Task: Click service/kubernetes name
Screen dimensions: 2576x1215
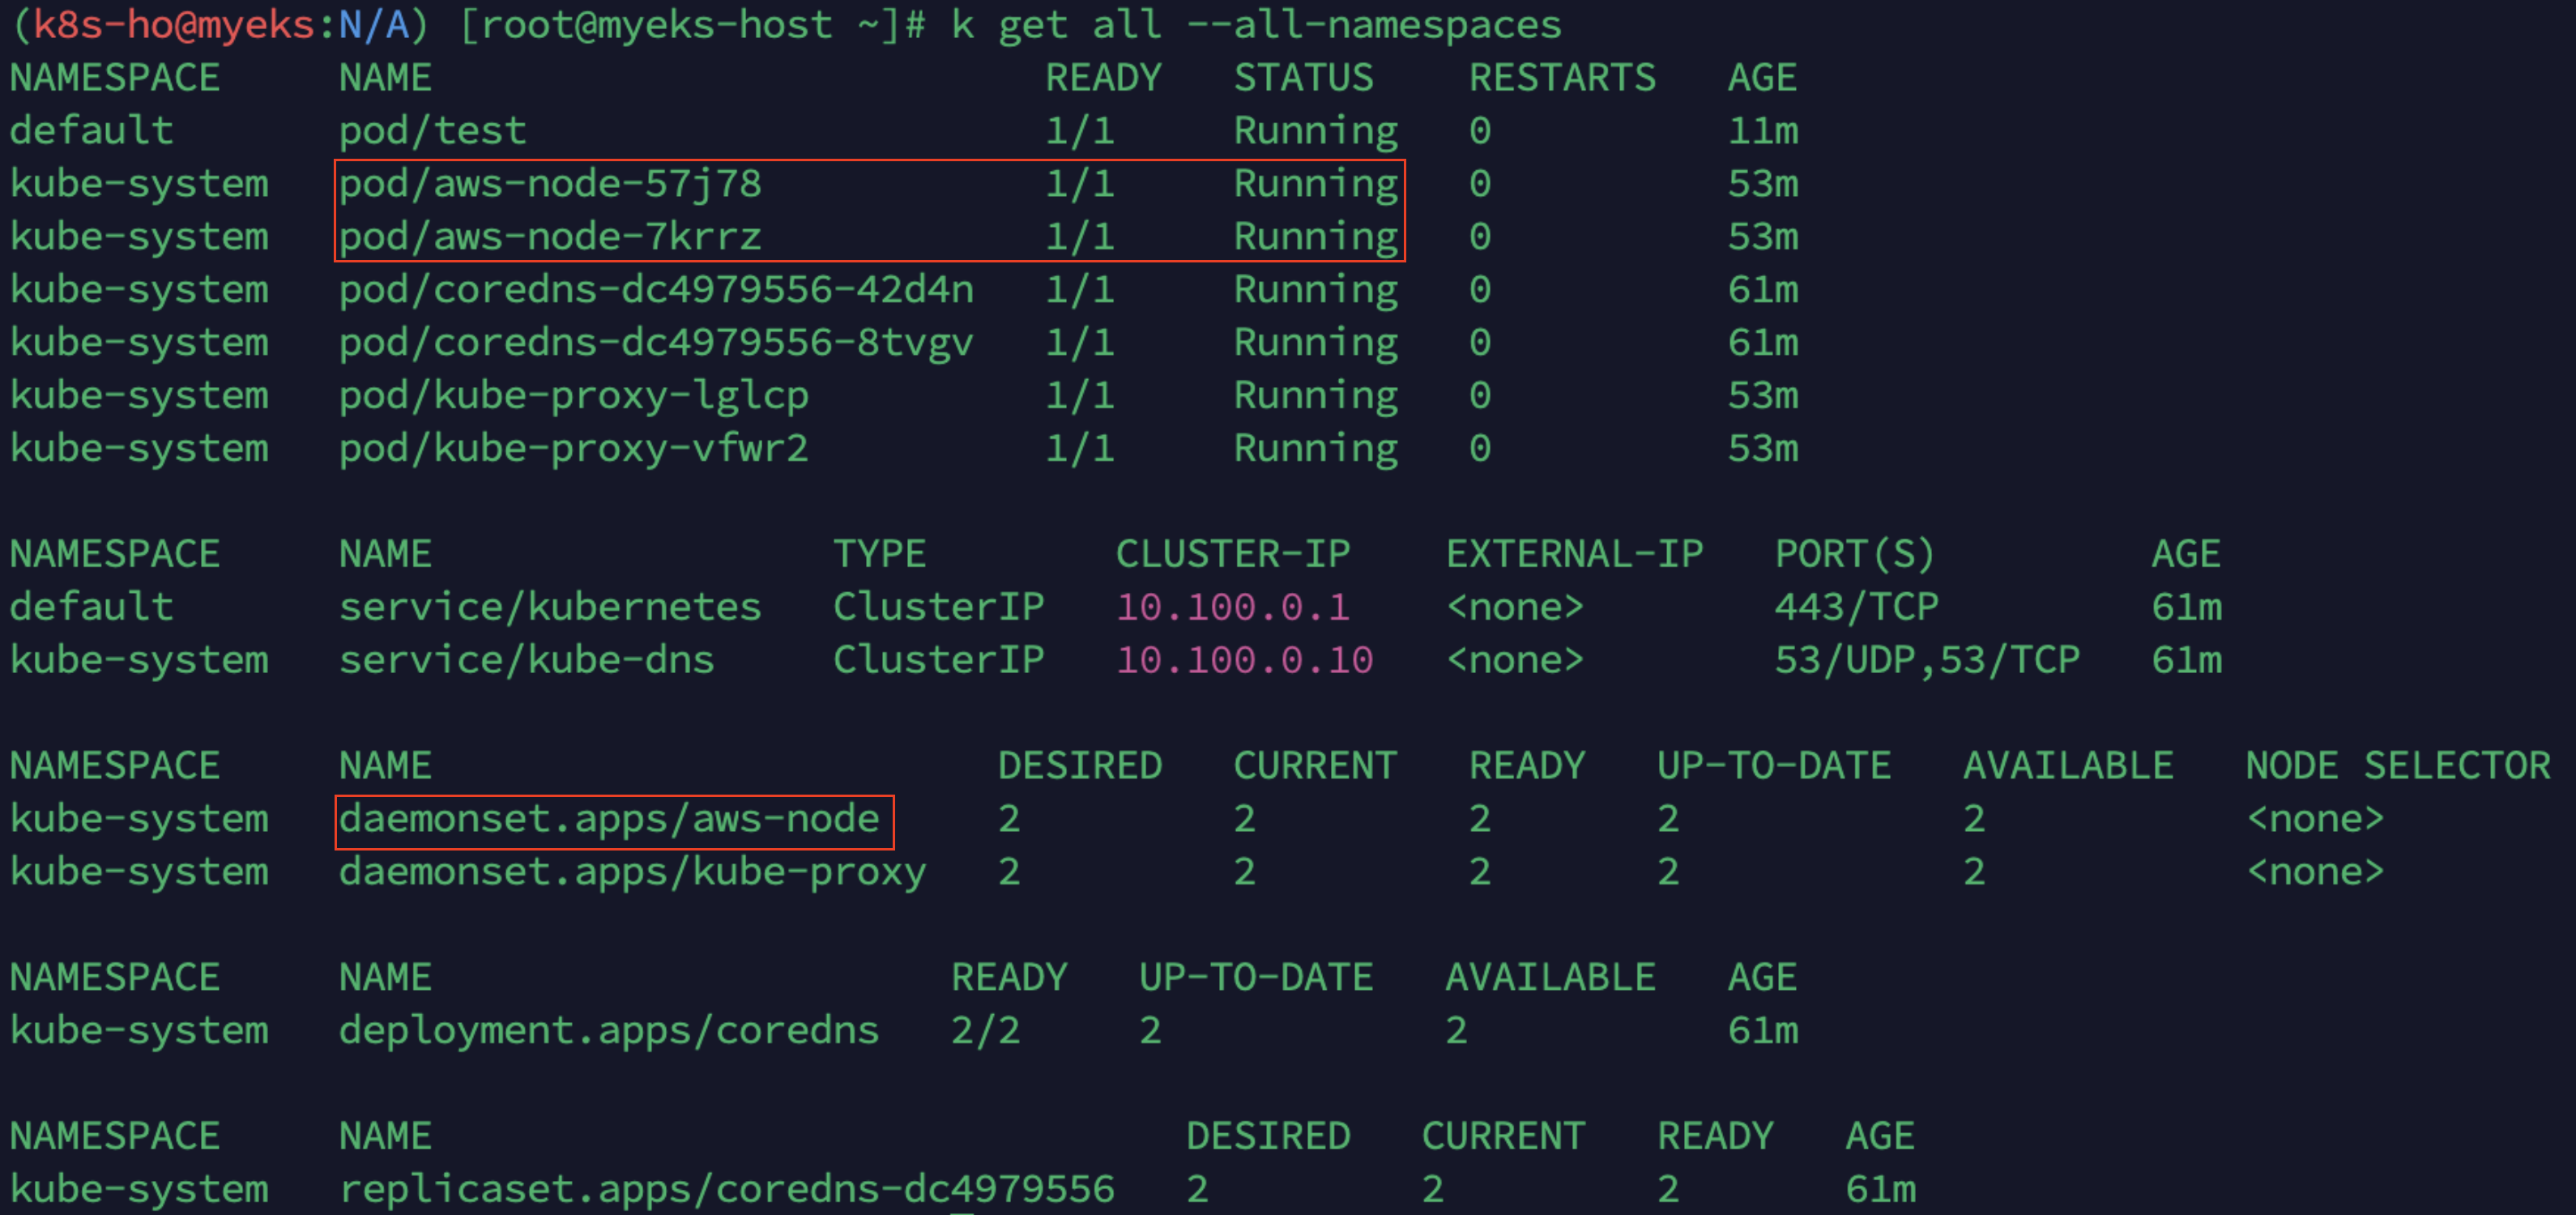Action: coord(550,607)
